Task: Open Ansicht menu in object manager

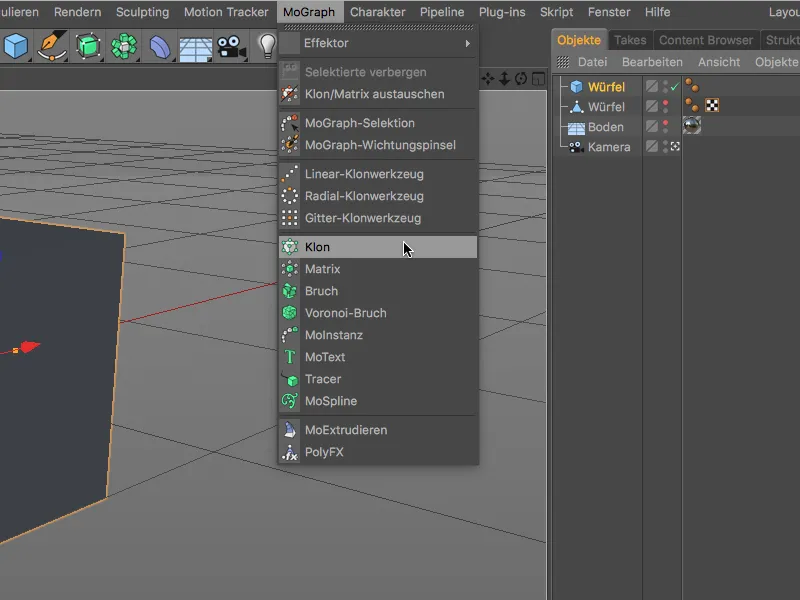Action: pos(719,62)
